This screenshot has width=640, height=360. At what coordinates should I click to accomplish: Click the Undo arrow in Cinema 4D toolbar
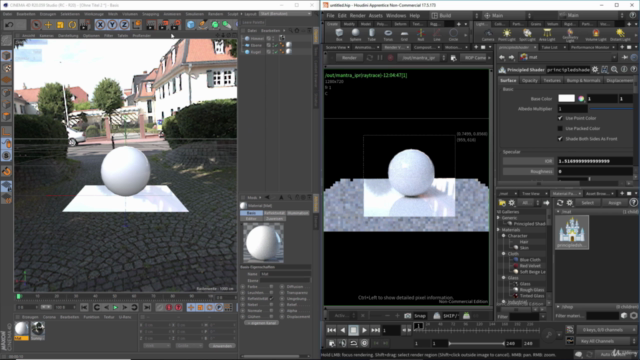[9, 24]
